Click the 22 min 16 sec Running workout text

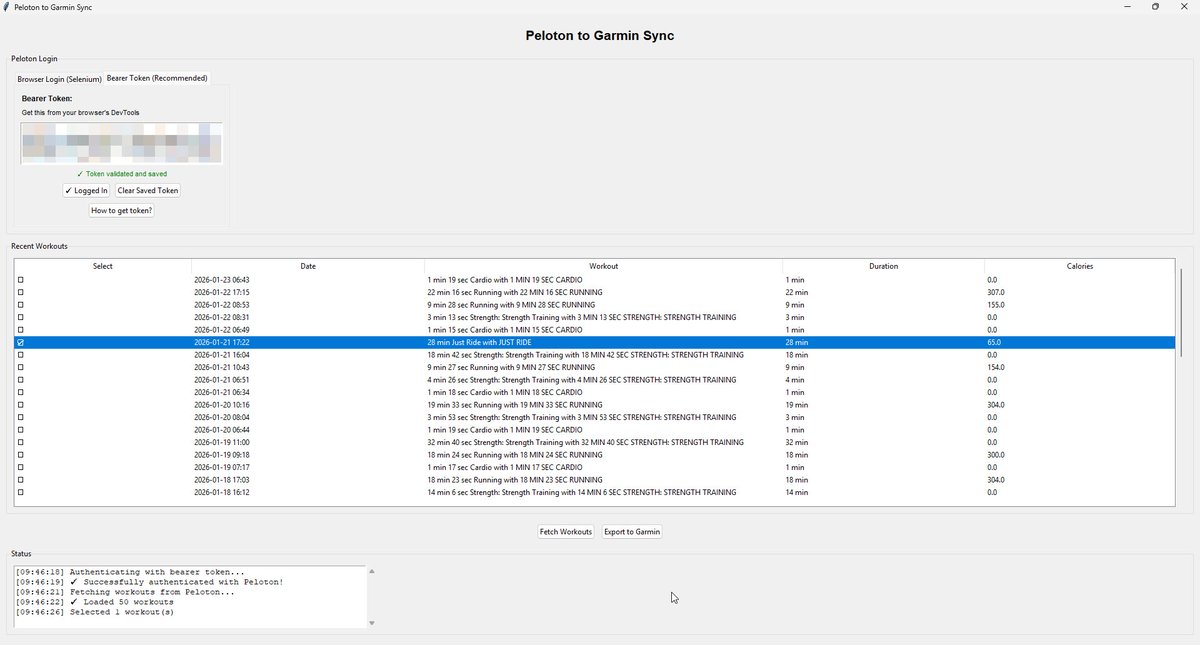[515, 292]
